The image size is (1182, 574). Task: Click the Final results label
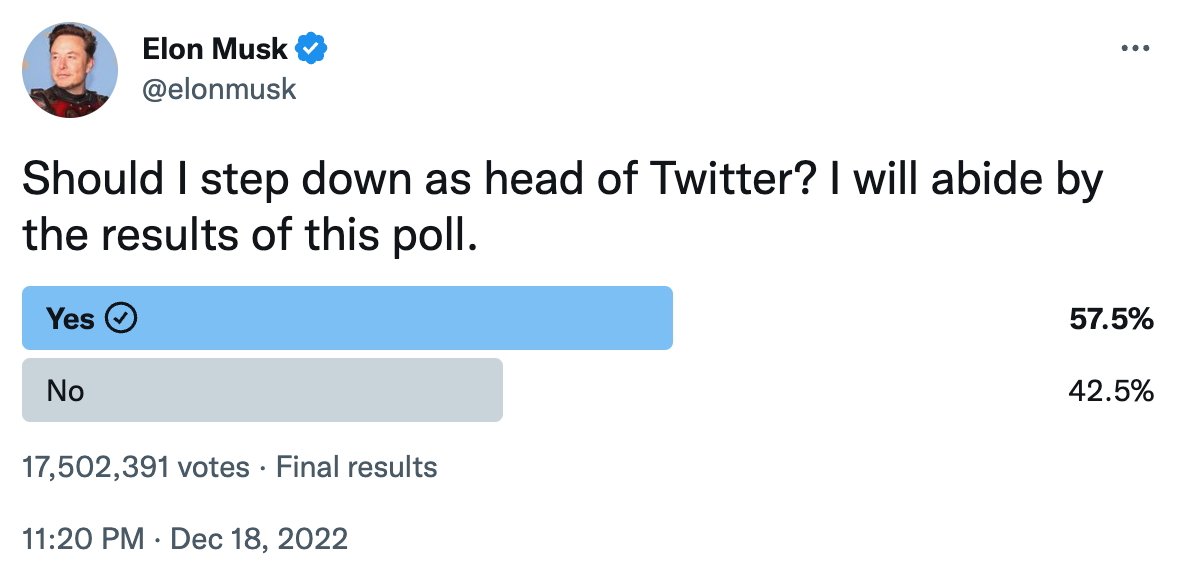coord(356,467)
